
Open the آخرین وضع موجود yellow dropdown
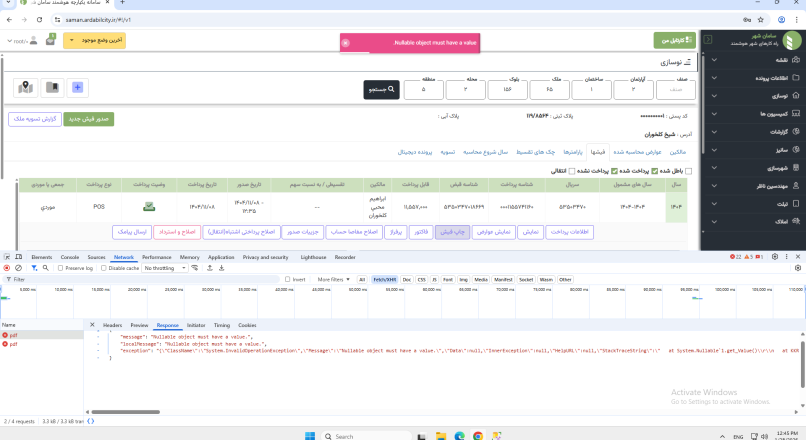click(x=94, y=40)
